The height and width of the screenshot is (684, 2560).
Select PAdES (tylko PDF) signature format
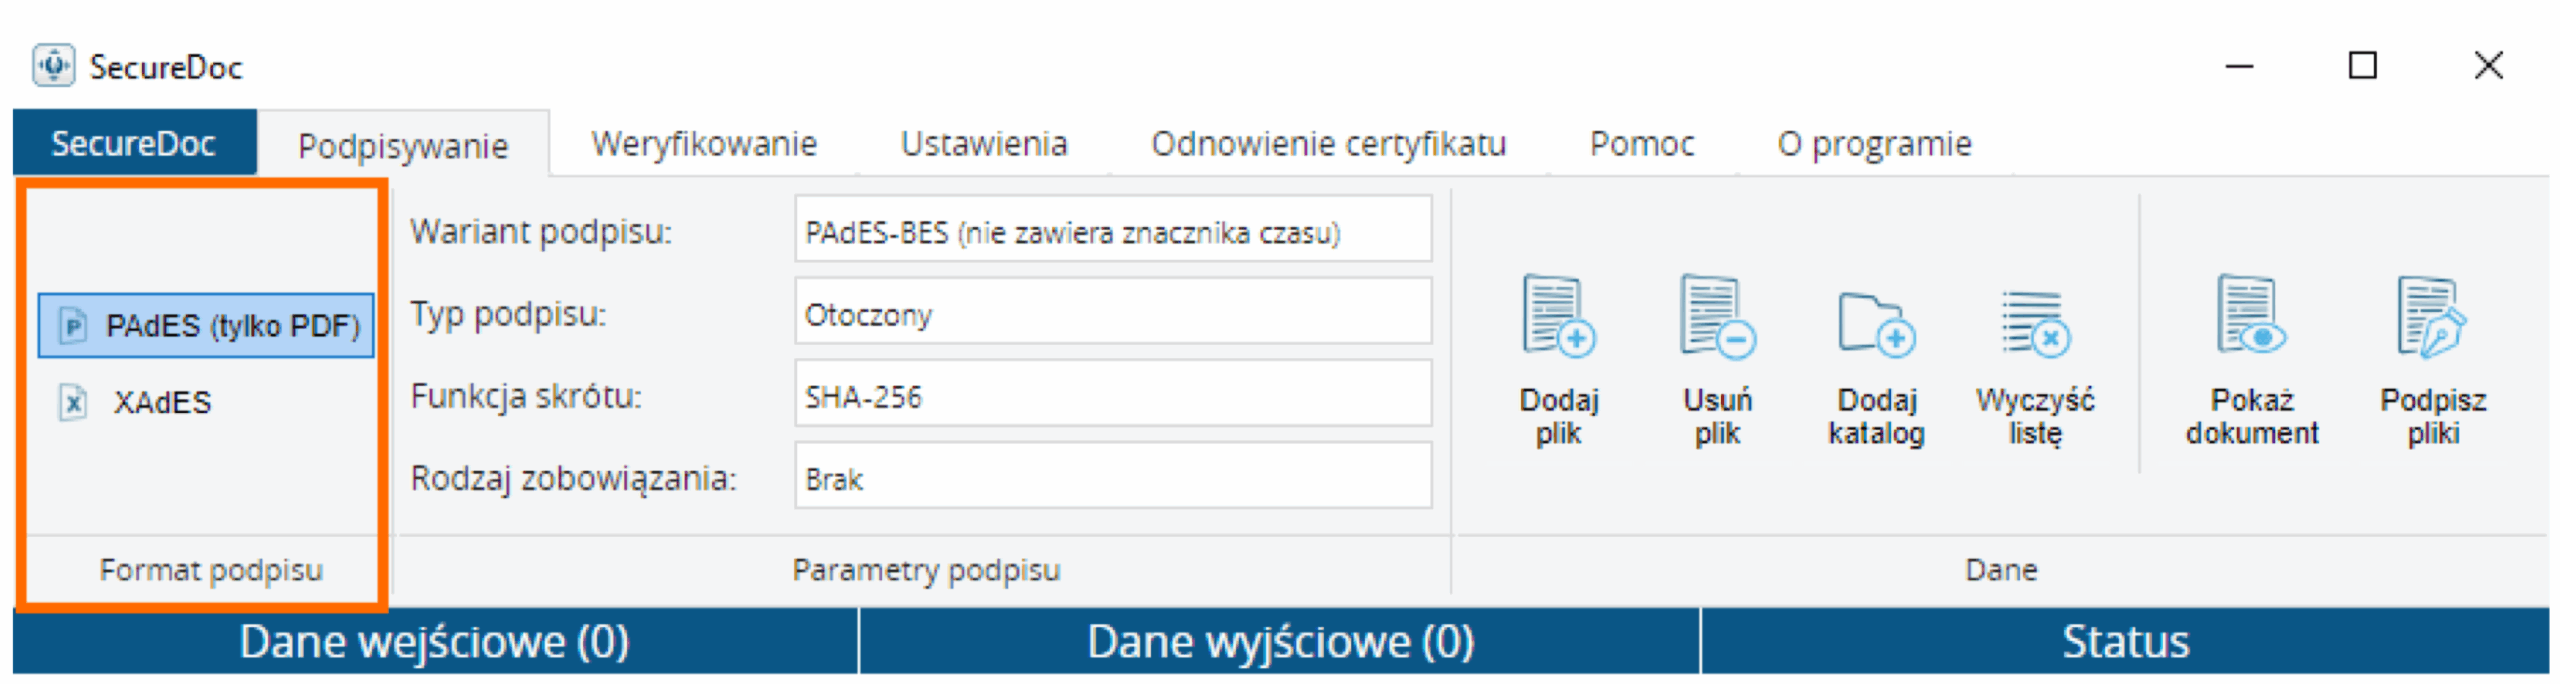point(206,326)
